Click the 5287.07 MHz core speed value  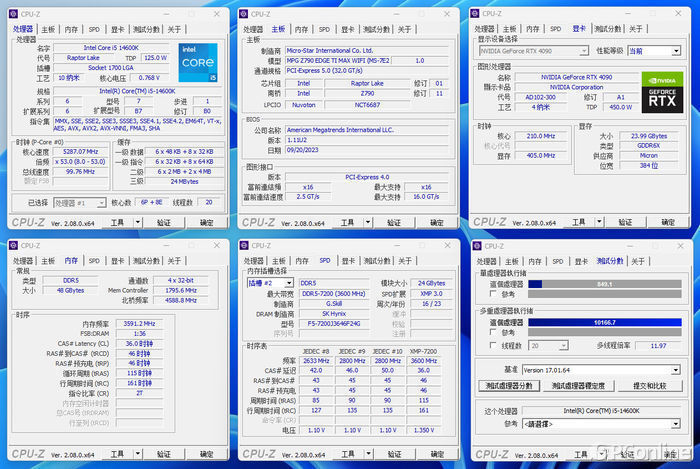81,152
